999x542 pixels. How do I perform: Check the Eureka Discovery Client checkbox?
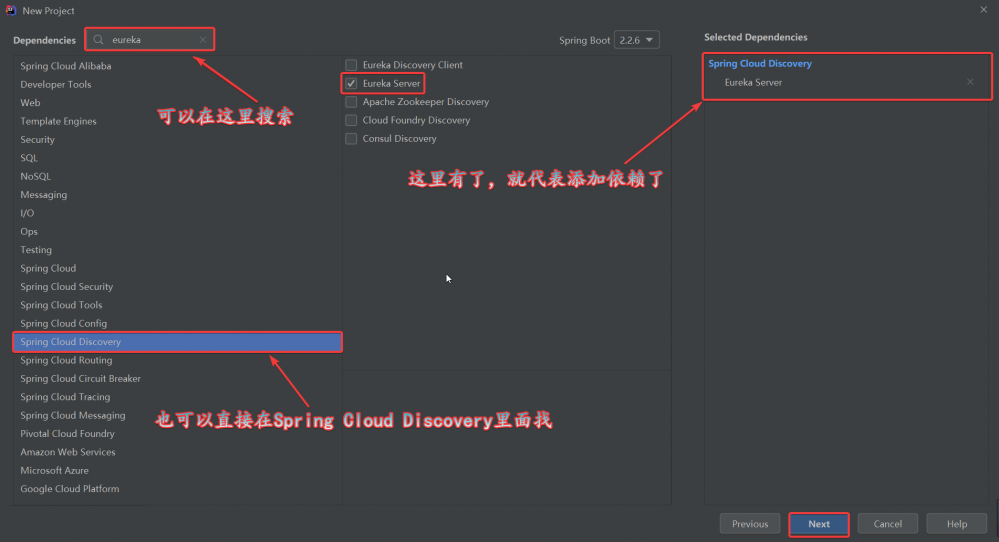351,65
